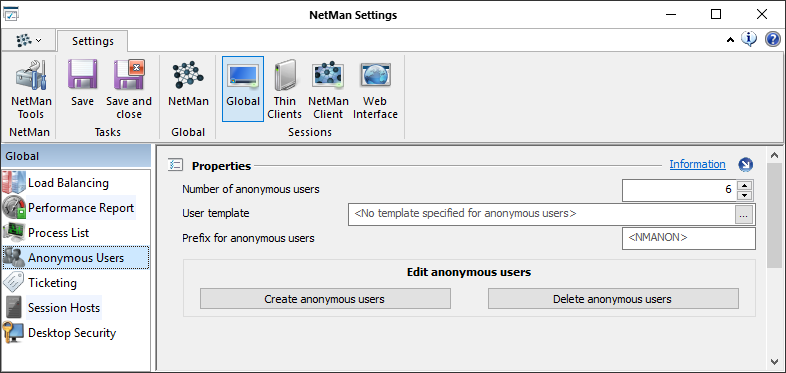Open Web Interface session settings
786x373 pixels.
click(x=375, y=90)
